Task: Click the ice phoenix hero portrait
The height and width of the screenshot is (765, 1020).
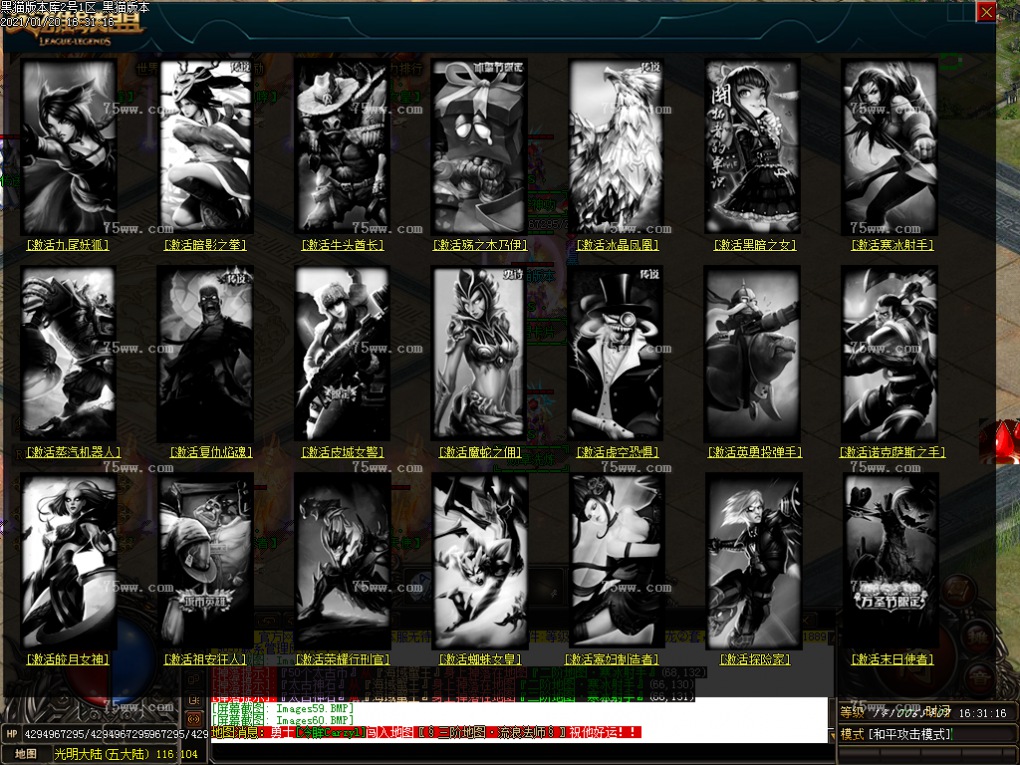Action: (x=617, y=147)
